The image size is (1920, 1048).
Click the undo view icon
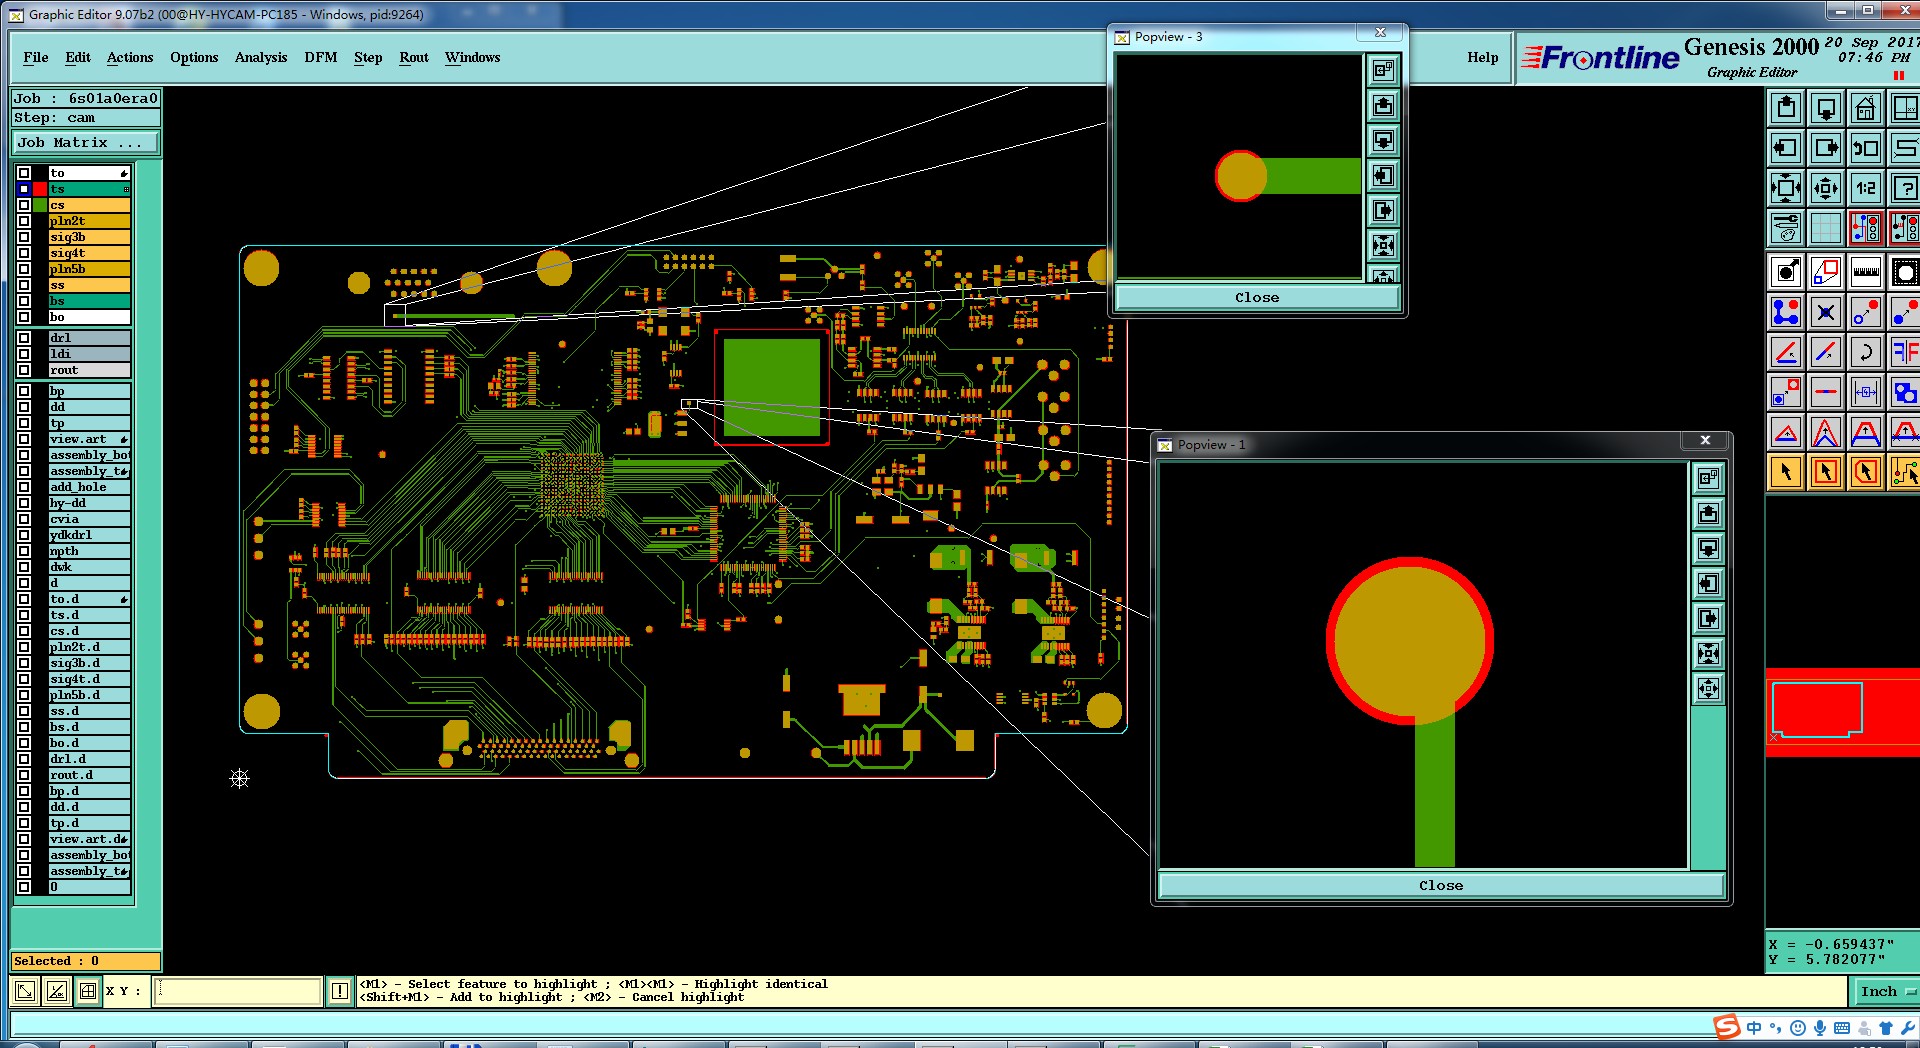tap(1865, 149)
